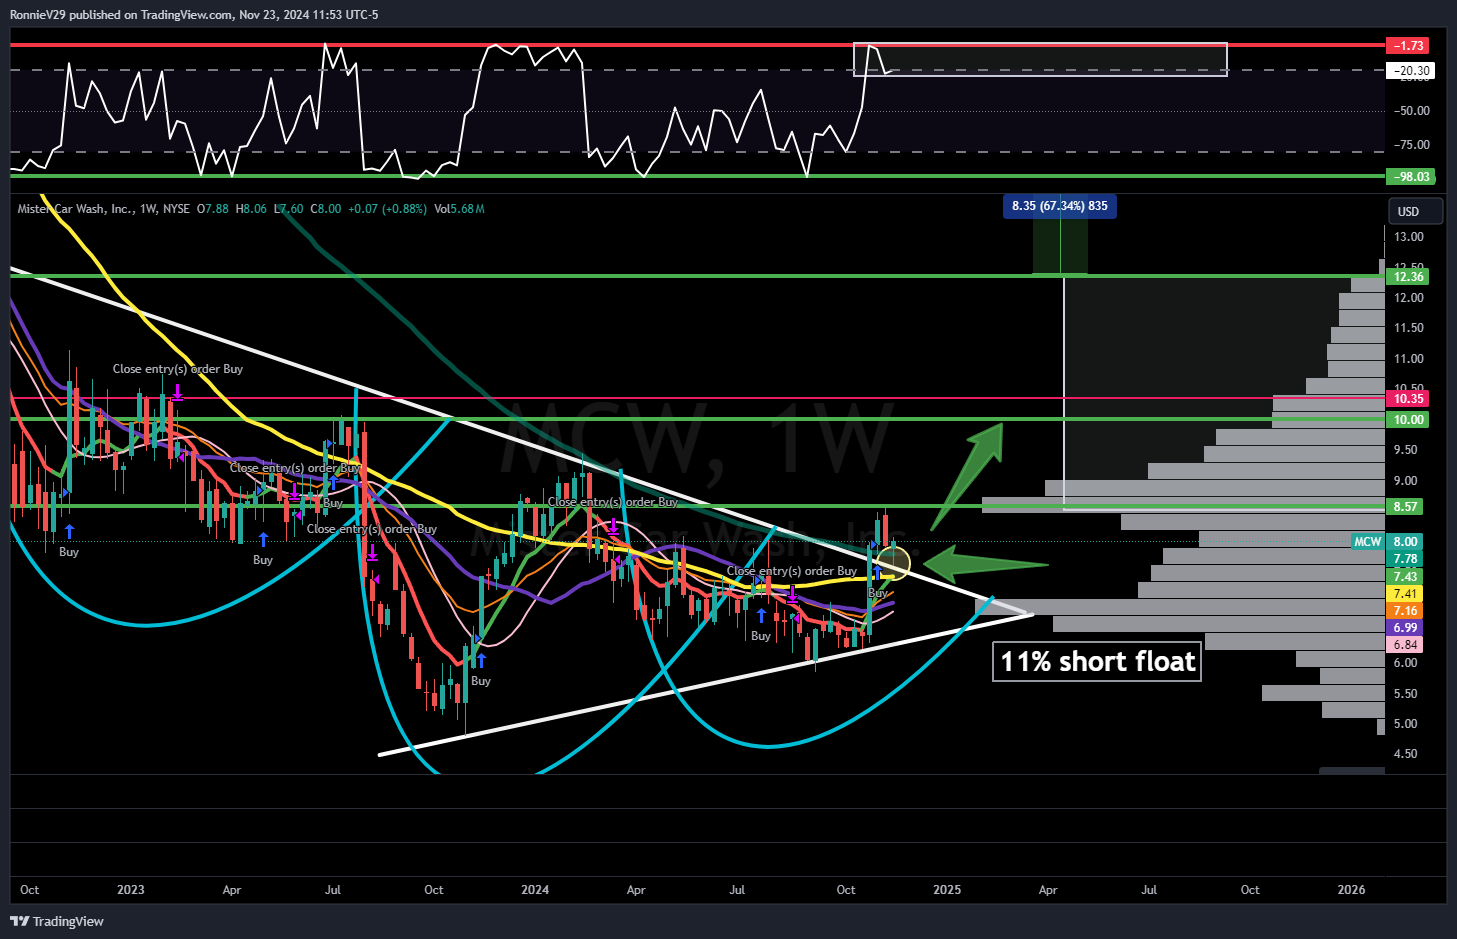Viewport: 1457px width, 939px height.
Task: Select the green 7.43 price tag
Action: click(1406, 577)
